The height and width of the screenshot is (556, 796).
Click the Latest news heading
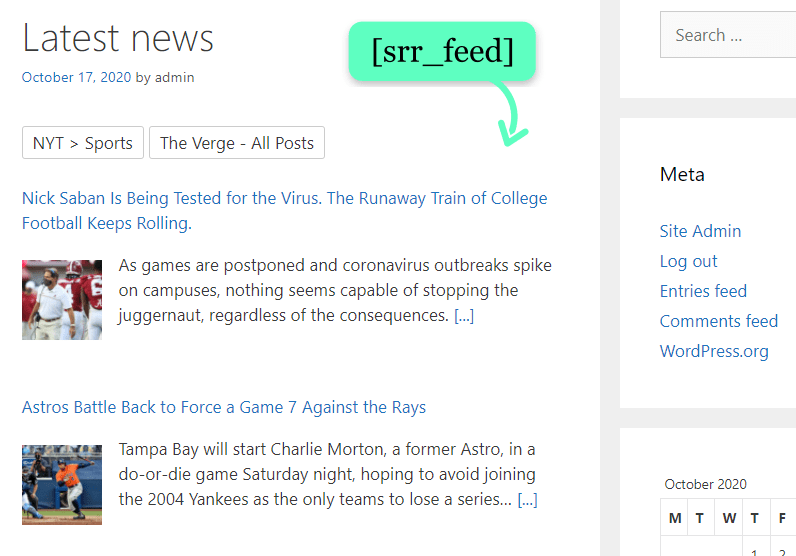click(x=118, y=38)
